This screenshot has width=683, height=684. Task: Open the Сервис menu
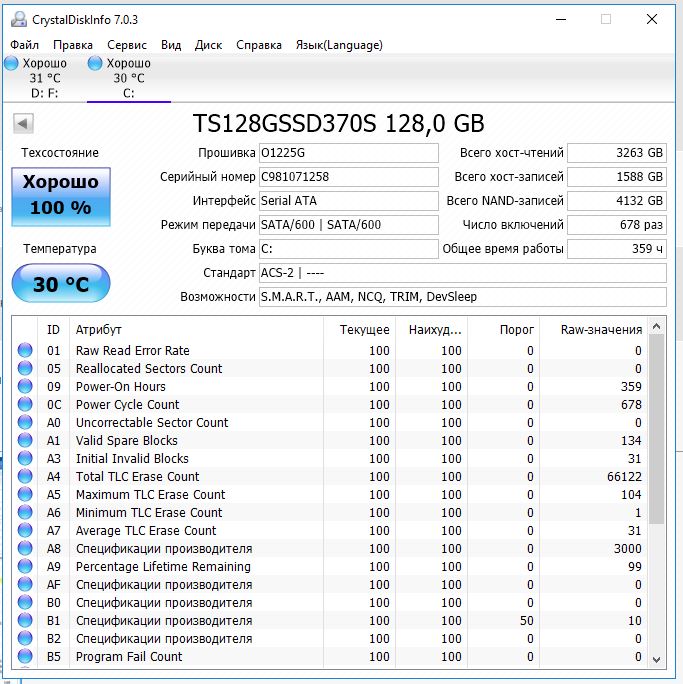pyautogui.click(x=127, y=45)
